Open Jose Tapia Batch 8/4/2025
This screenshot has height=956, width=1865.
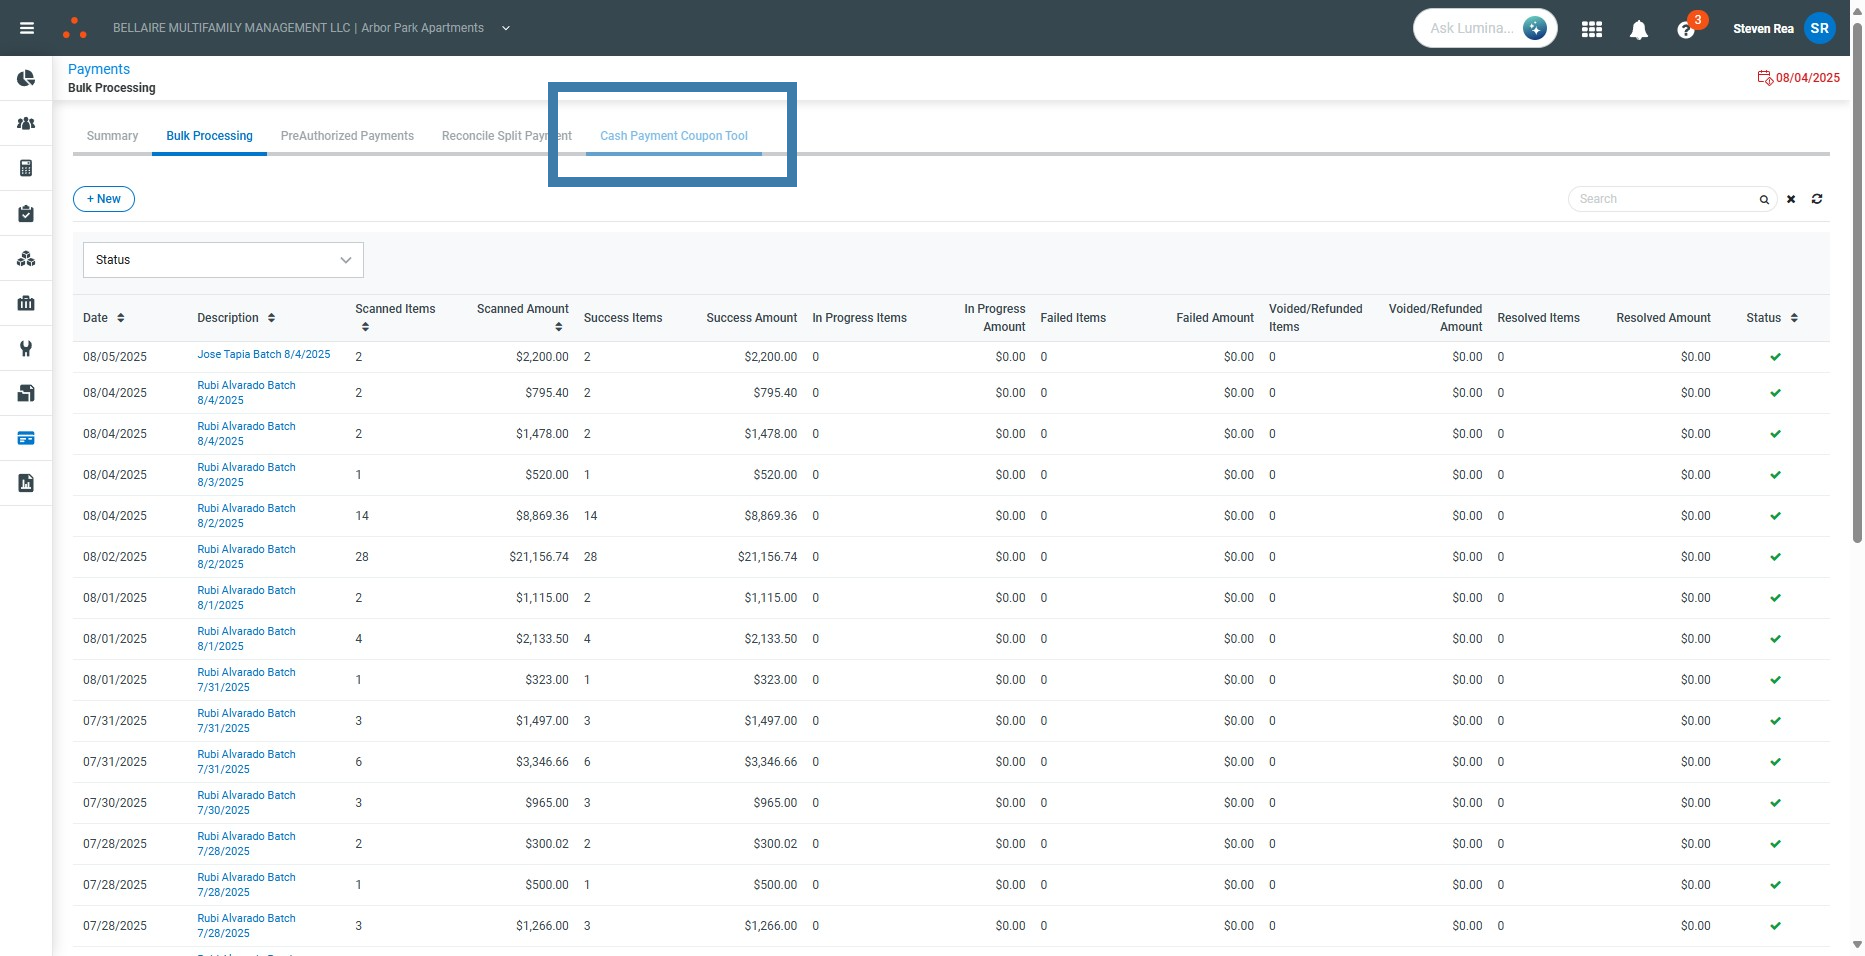pyautogui.click(x=264, y=354)
